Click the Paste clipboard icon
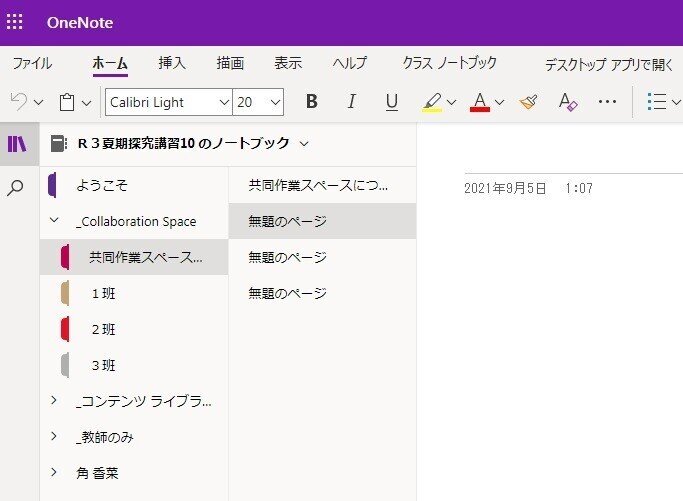Viewport: 683px width, 501px height. click(x=67, y=102)
